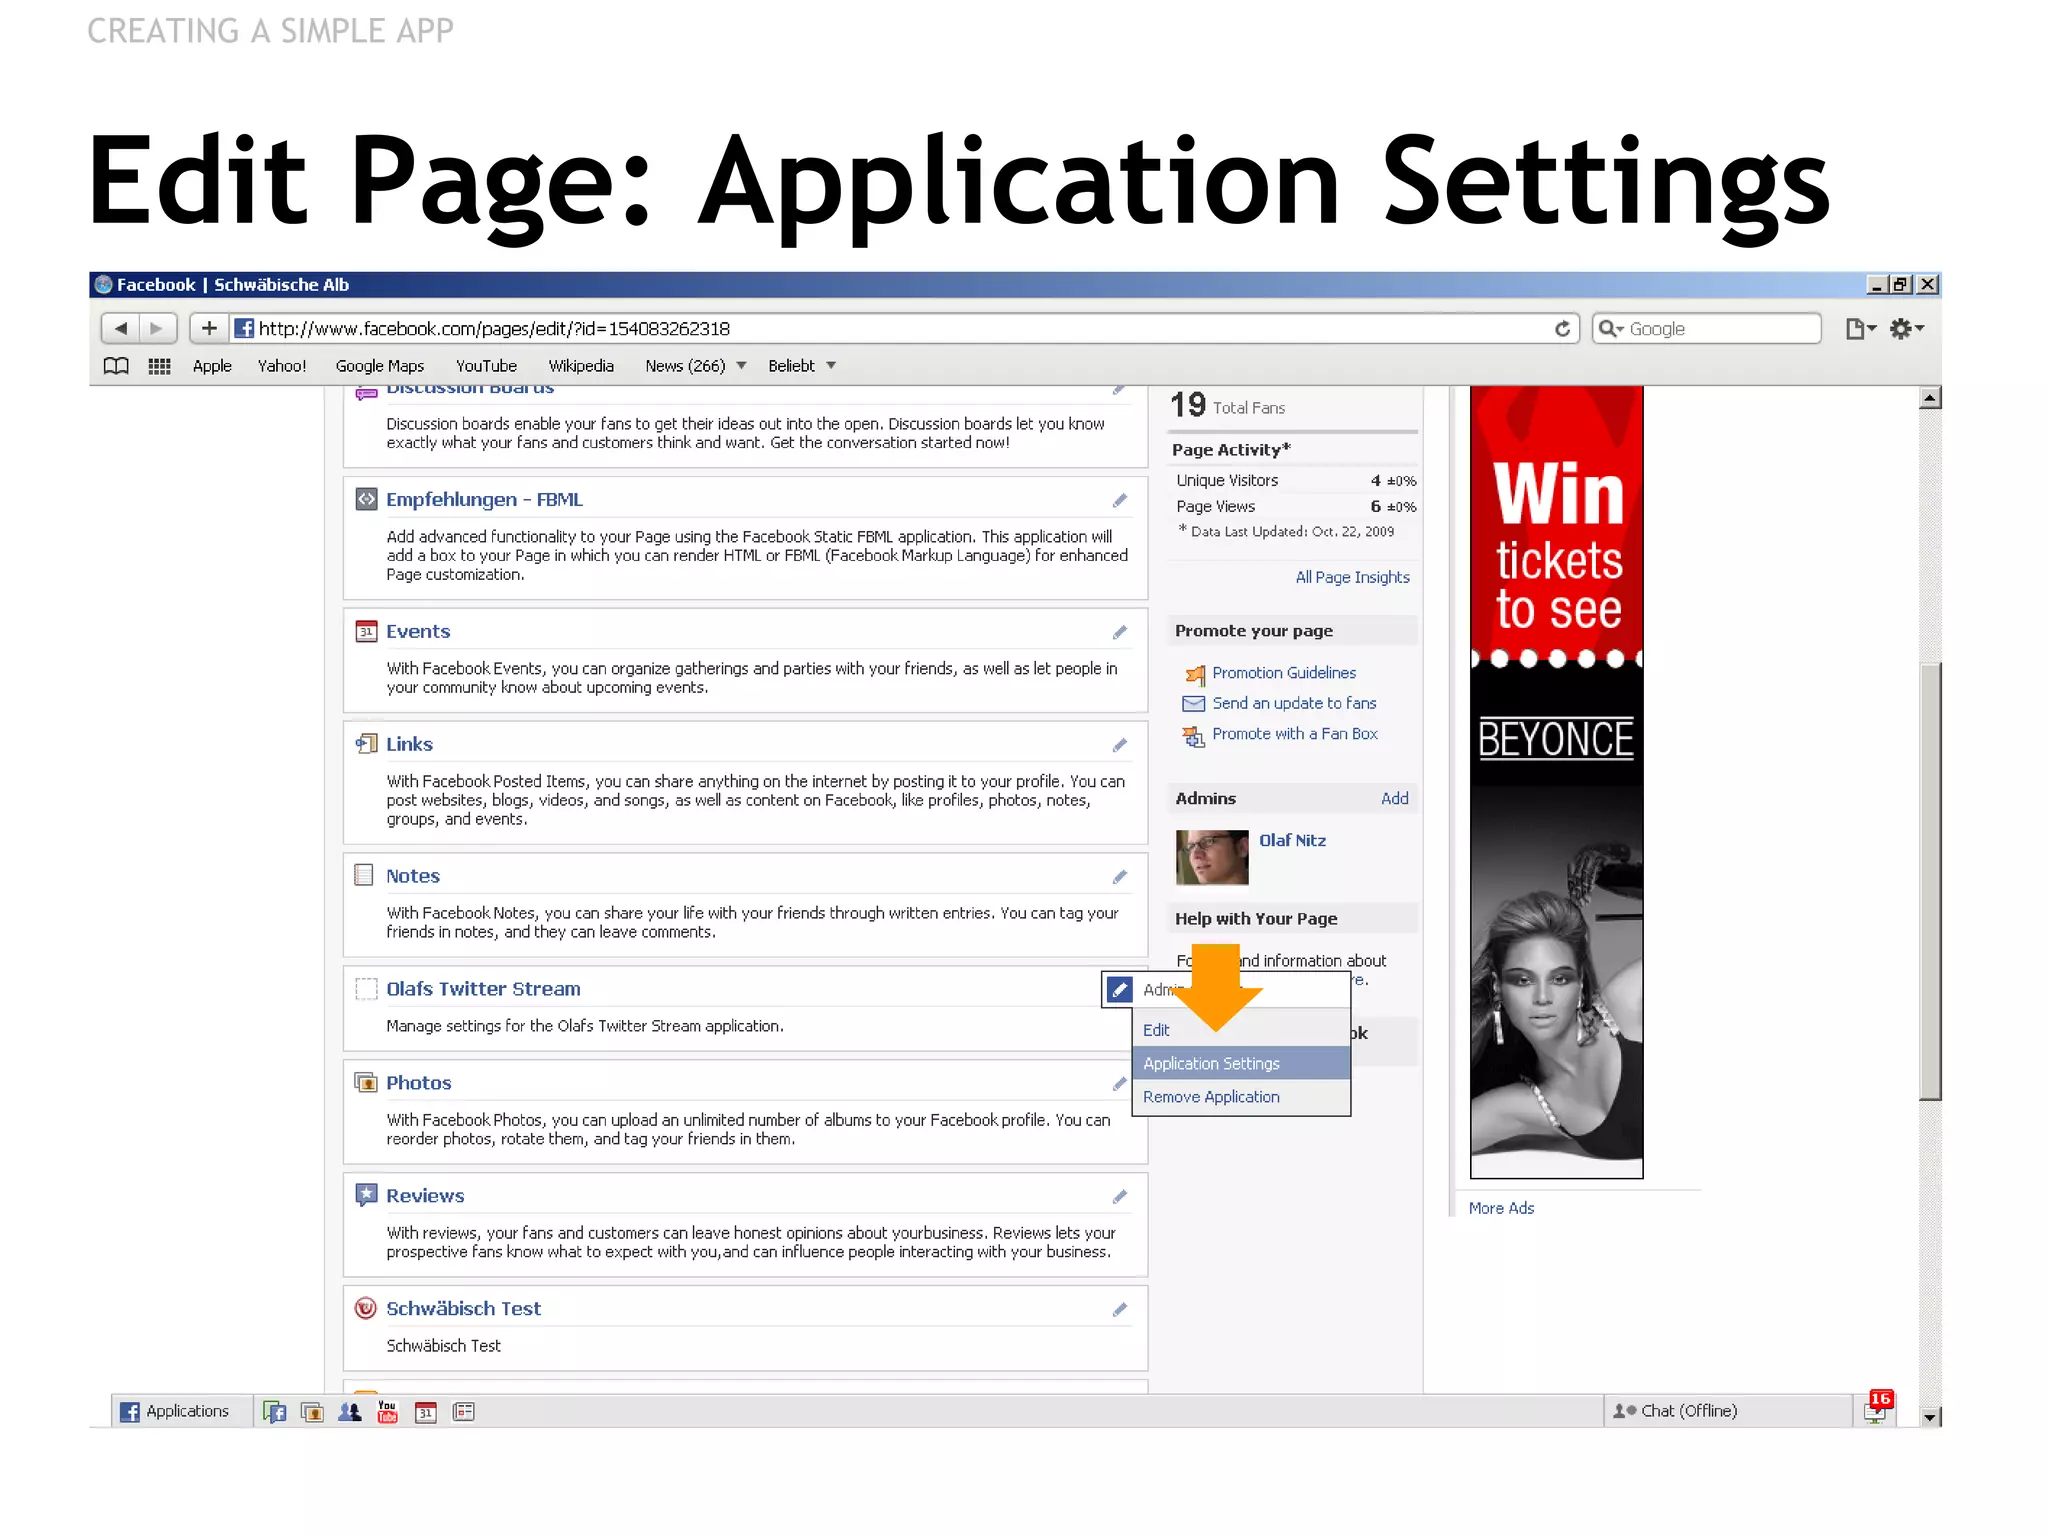Open Olaf Nitz profile link
The height and width of the screenshot is (1536, 2048).
(1292, 840)
